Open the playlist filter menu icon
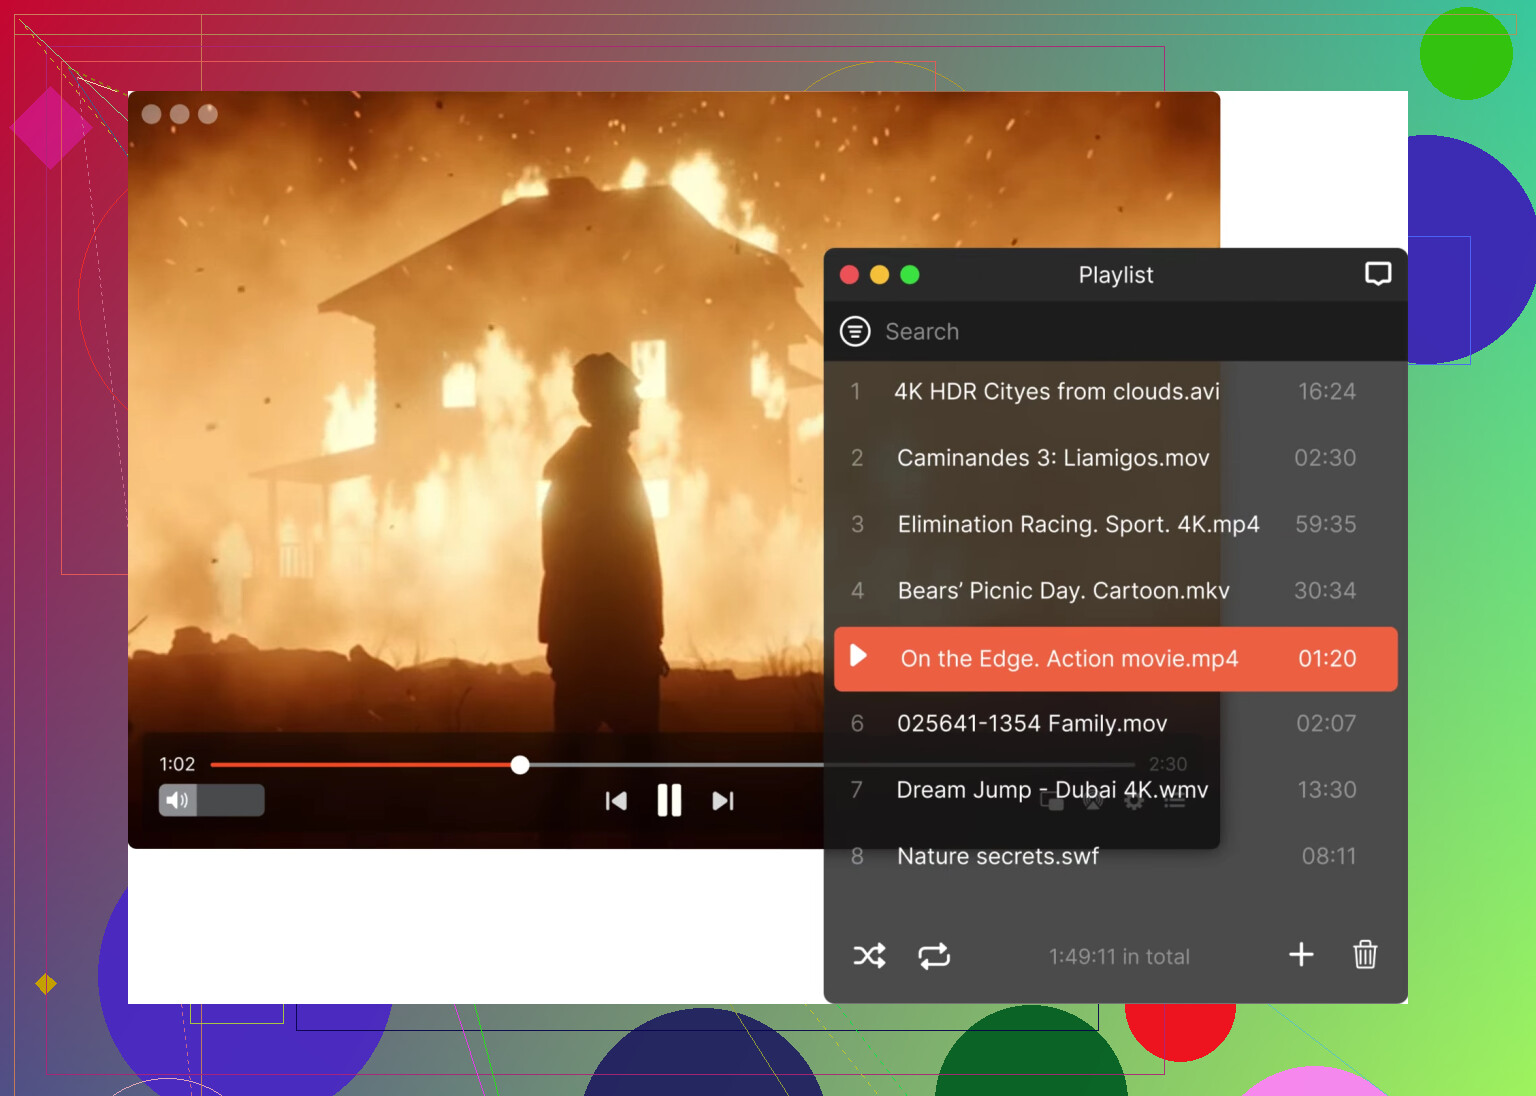Viewport: 1536px width, 1096px height. point(855,331)
